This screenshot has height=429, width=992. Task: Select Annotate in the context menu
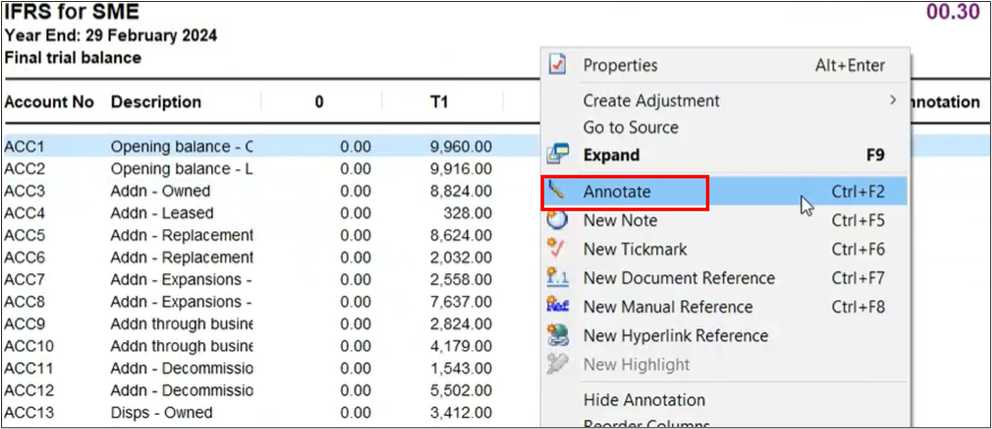[617, 192]
